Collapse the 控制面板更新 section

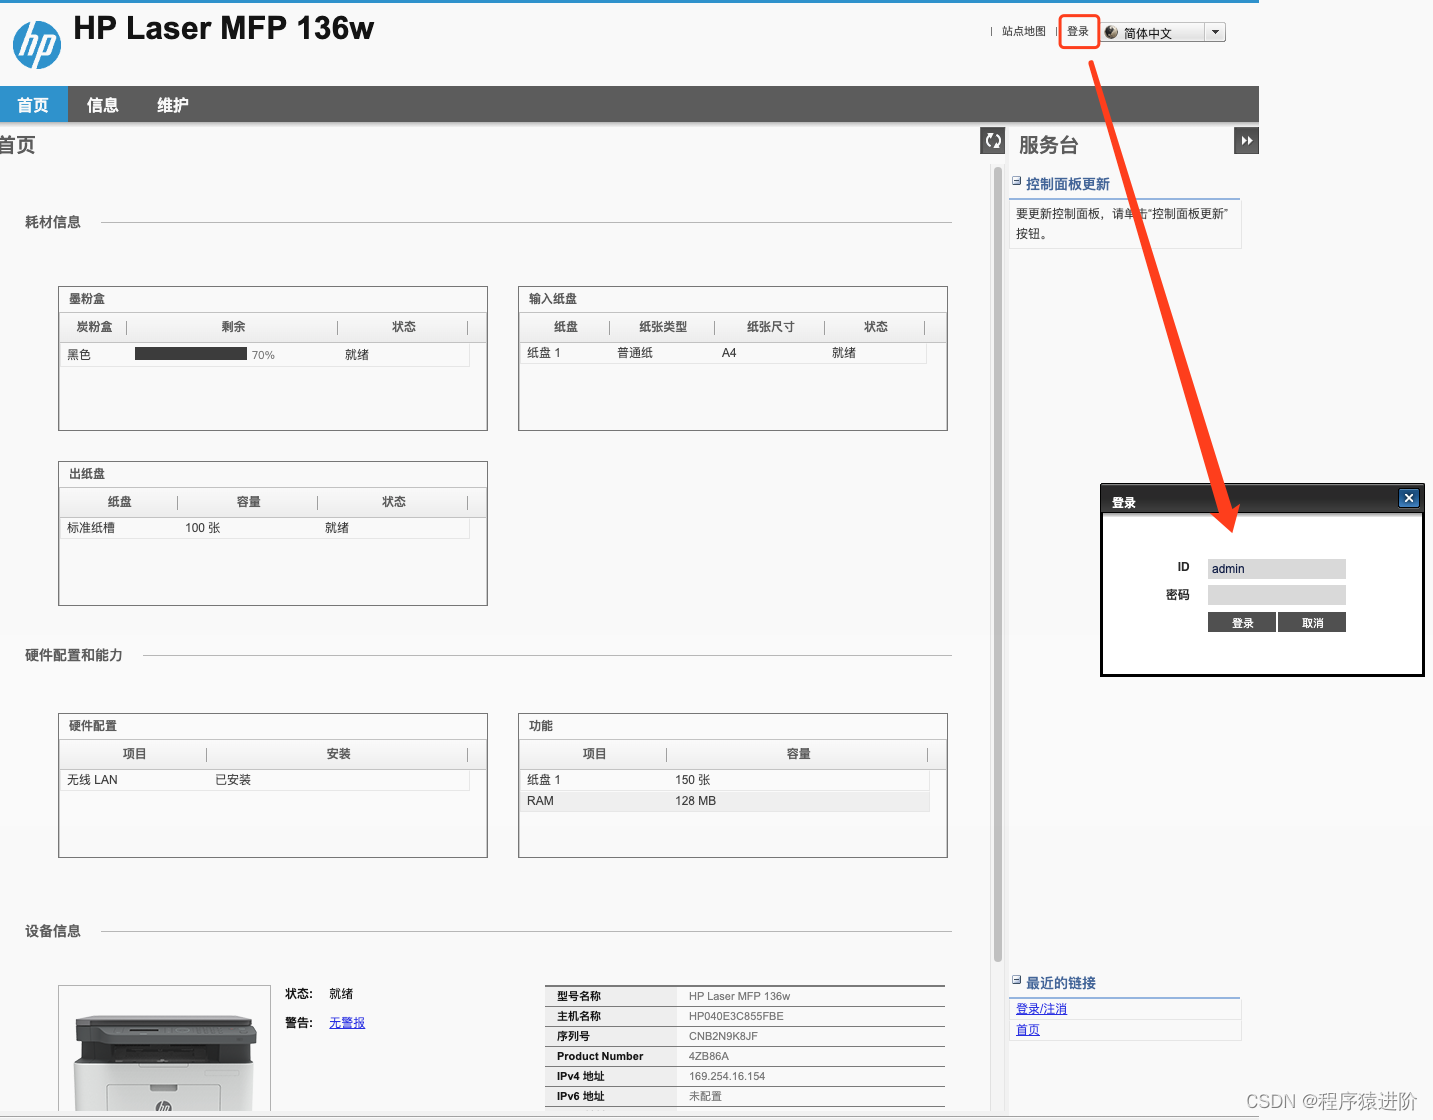[x=1017, y=182]
